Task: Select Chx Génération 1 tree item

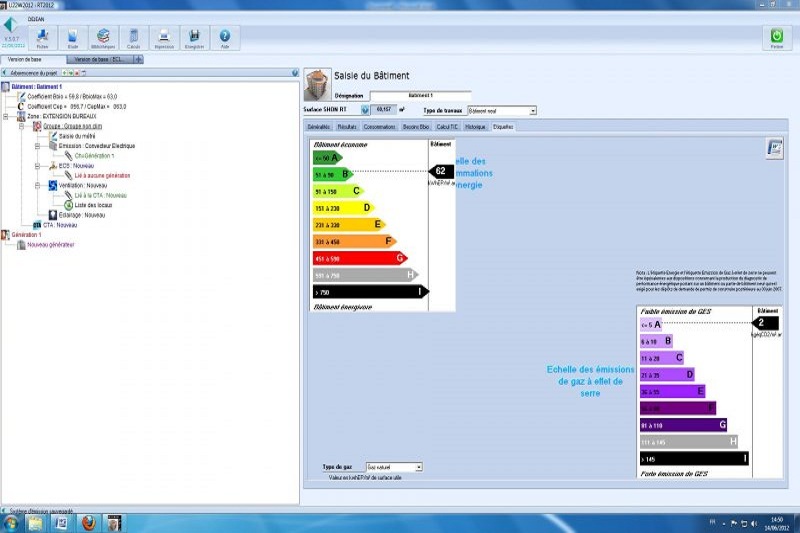Action: pyautogui.click(x=94, y=156)
